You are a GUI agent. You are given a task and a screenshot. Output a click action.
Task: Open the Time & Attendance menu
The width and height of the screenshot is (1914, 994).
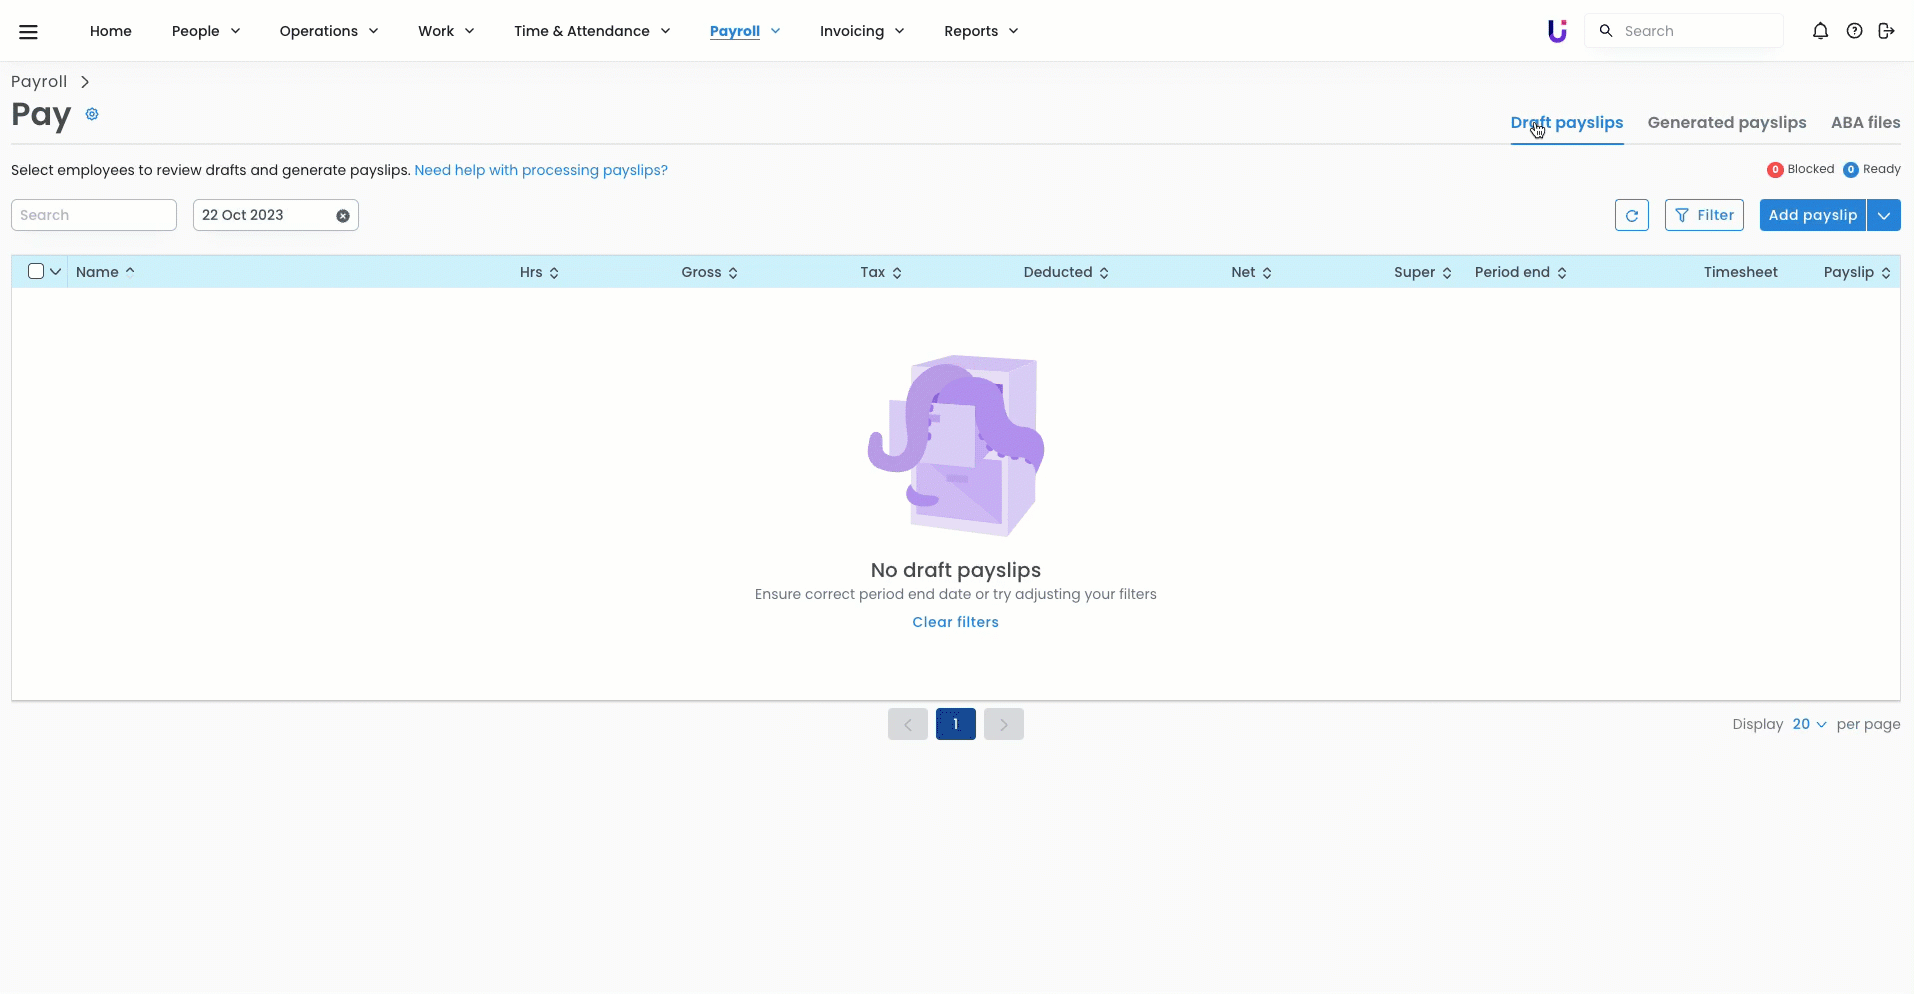pyautogui.click(x=591, y=31)
